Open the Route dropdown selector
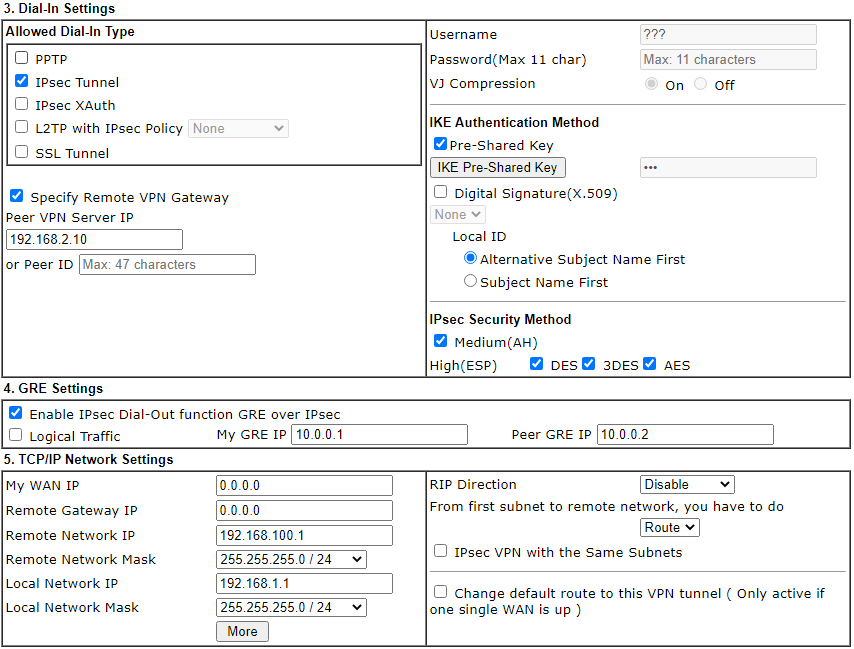The width and height of the screenshot is (854, 649). pos(669,527)
